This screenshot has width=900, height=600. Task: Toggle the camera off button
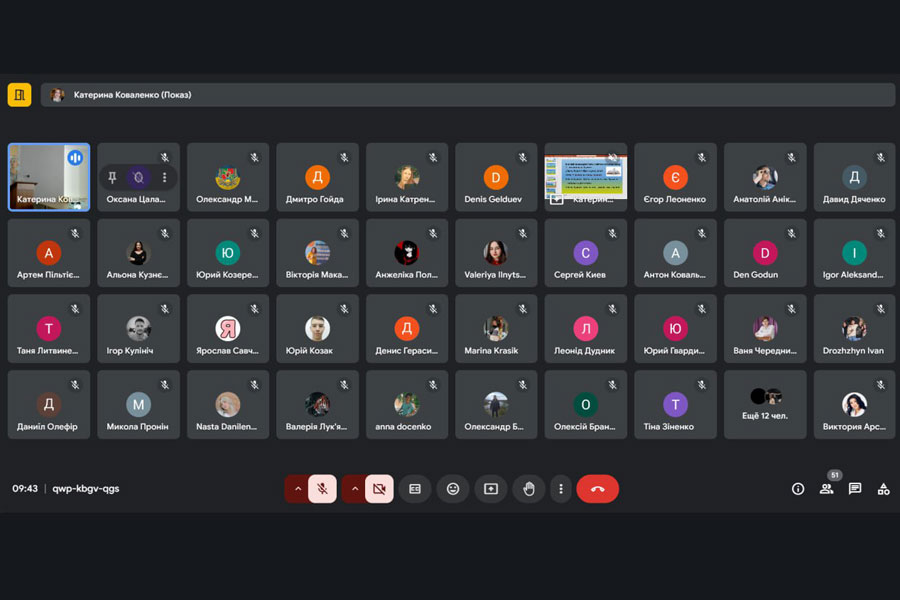[379, 489]
